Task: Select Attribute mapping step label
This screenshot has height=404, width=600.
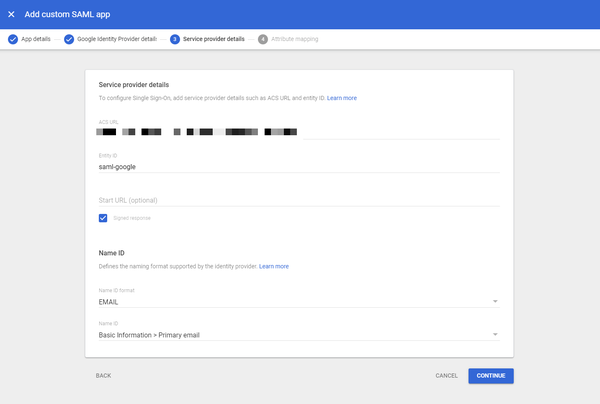Action: [x=295, y=39]
